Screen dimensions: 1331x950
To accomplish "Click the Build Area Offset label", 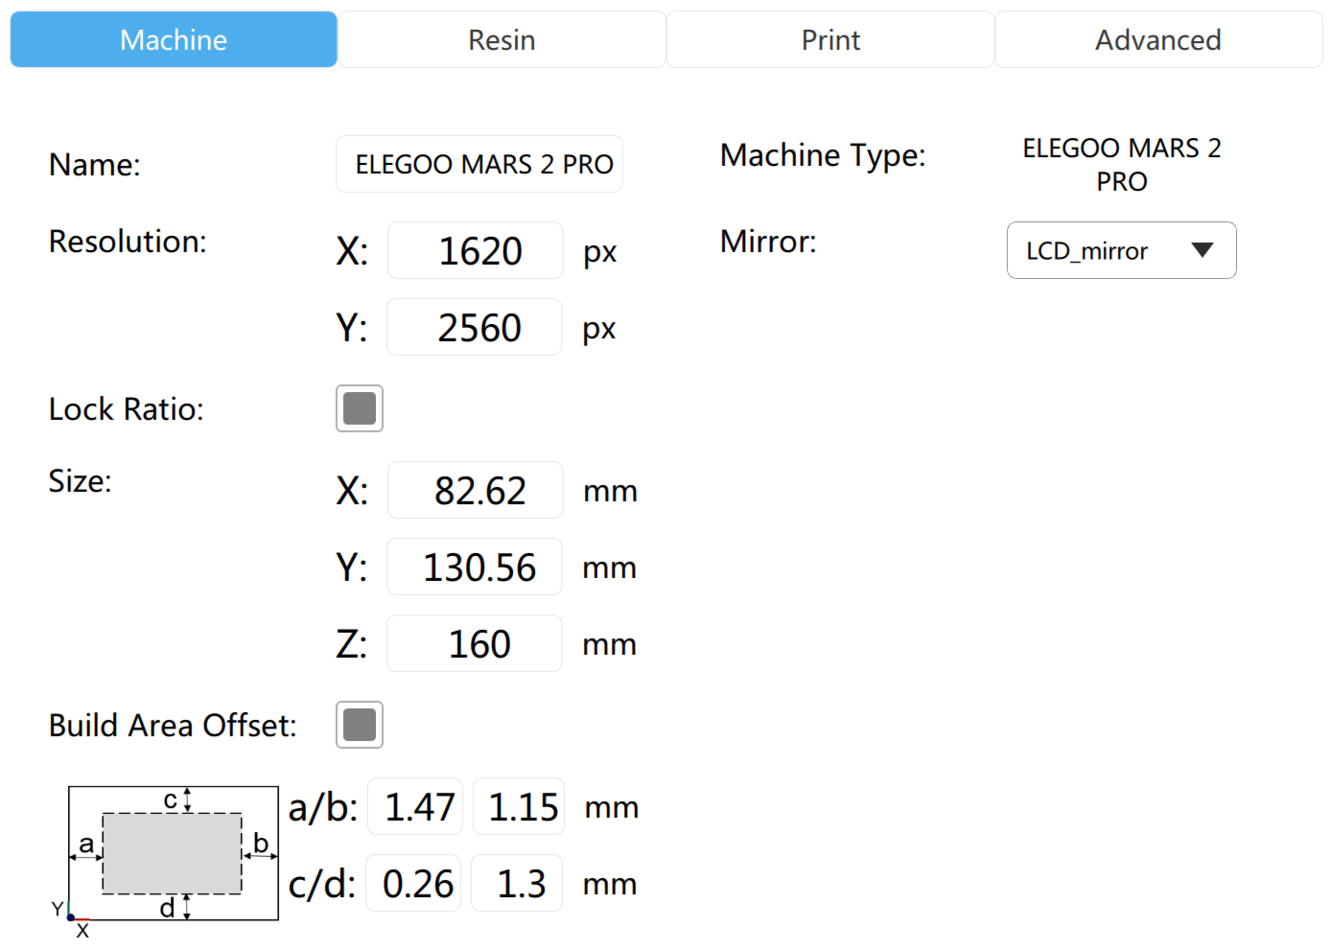I will click(x=172, y=725).
